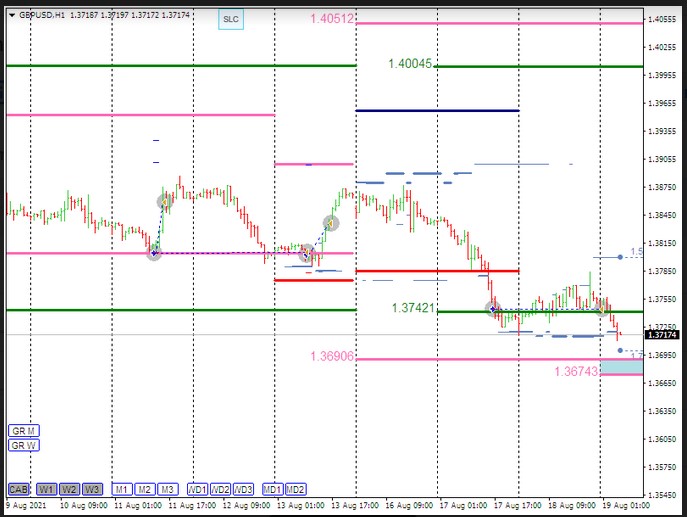Click the SLC button on chart
687x517 pixels.
click(x=231, y=20)
